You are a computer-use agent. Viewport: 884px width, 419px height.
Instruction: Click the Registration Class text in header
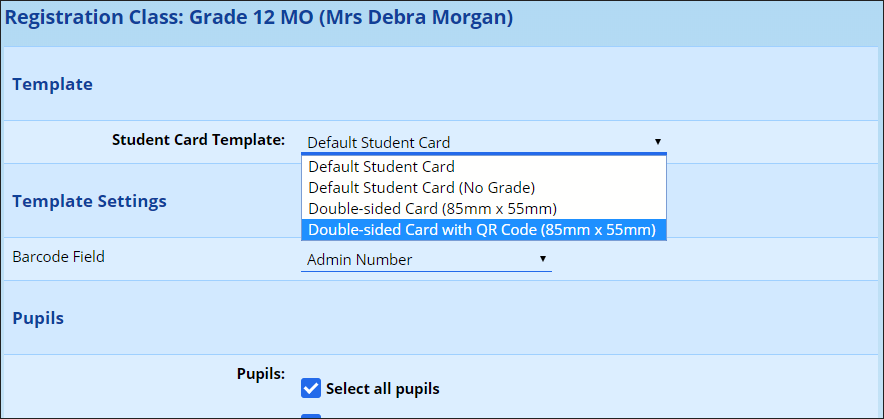(x=87, y=18)
